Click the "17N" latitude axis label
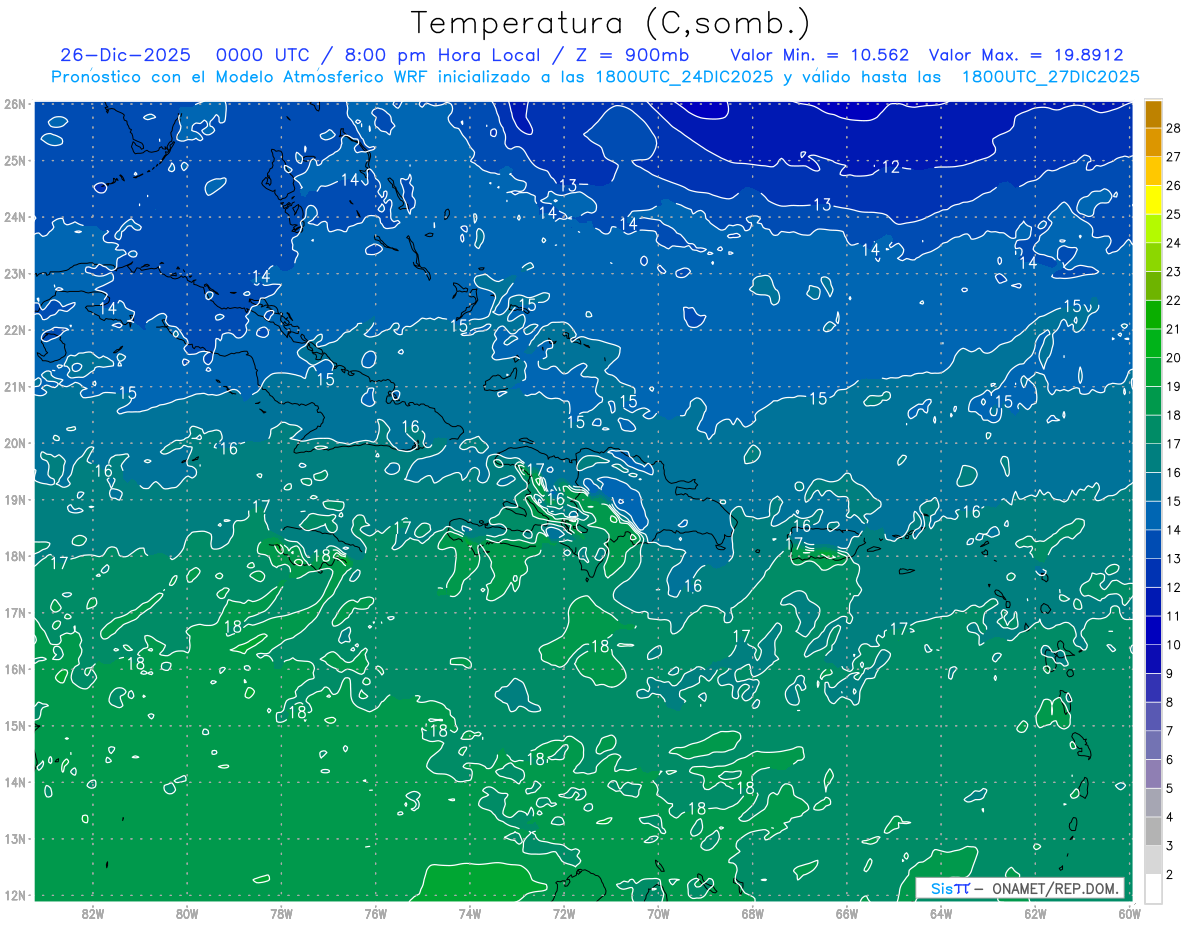The image size is (1200, 927). (x=14, y=612)
